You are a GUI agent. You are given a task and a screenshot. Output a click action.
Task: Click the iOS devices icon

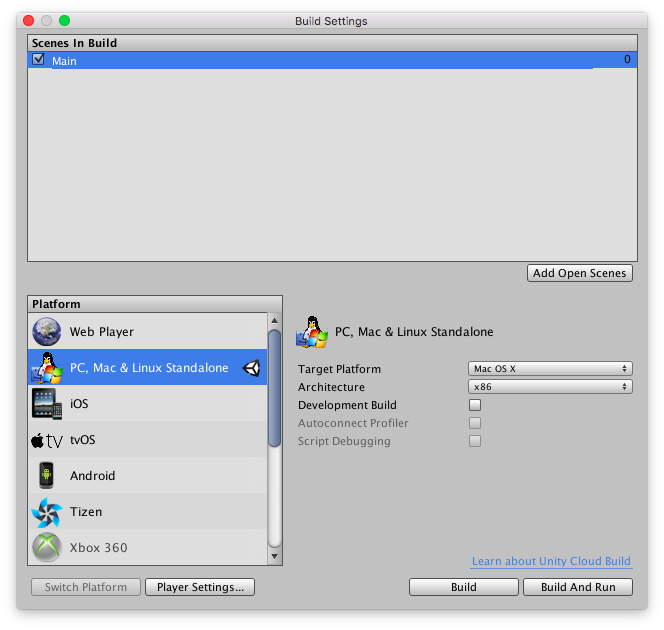[47, 404]
